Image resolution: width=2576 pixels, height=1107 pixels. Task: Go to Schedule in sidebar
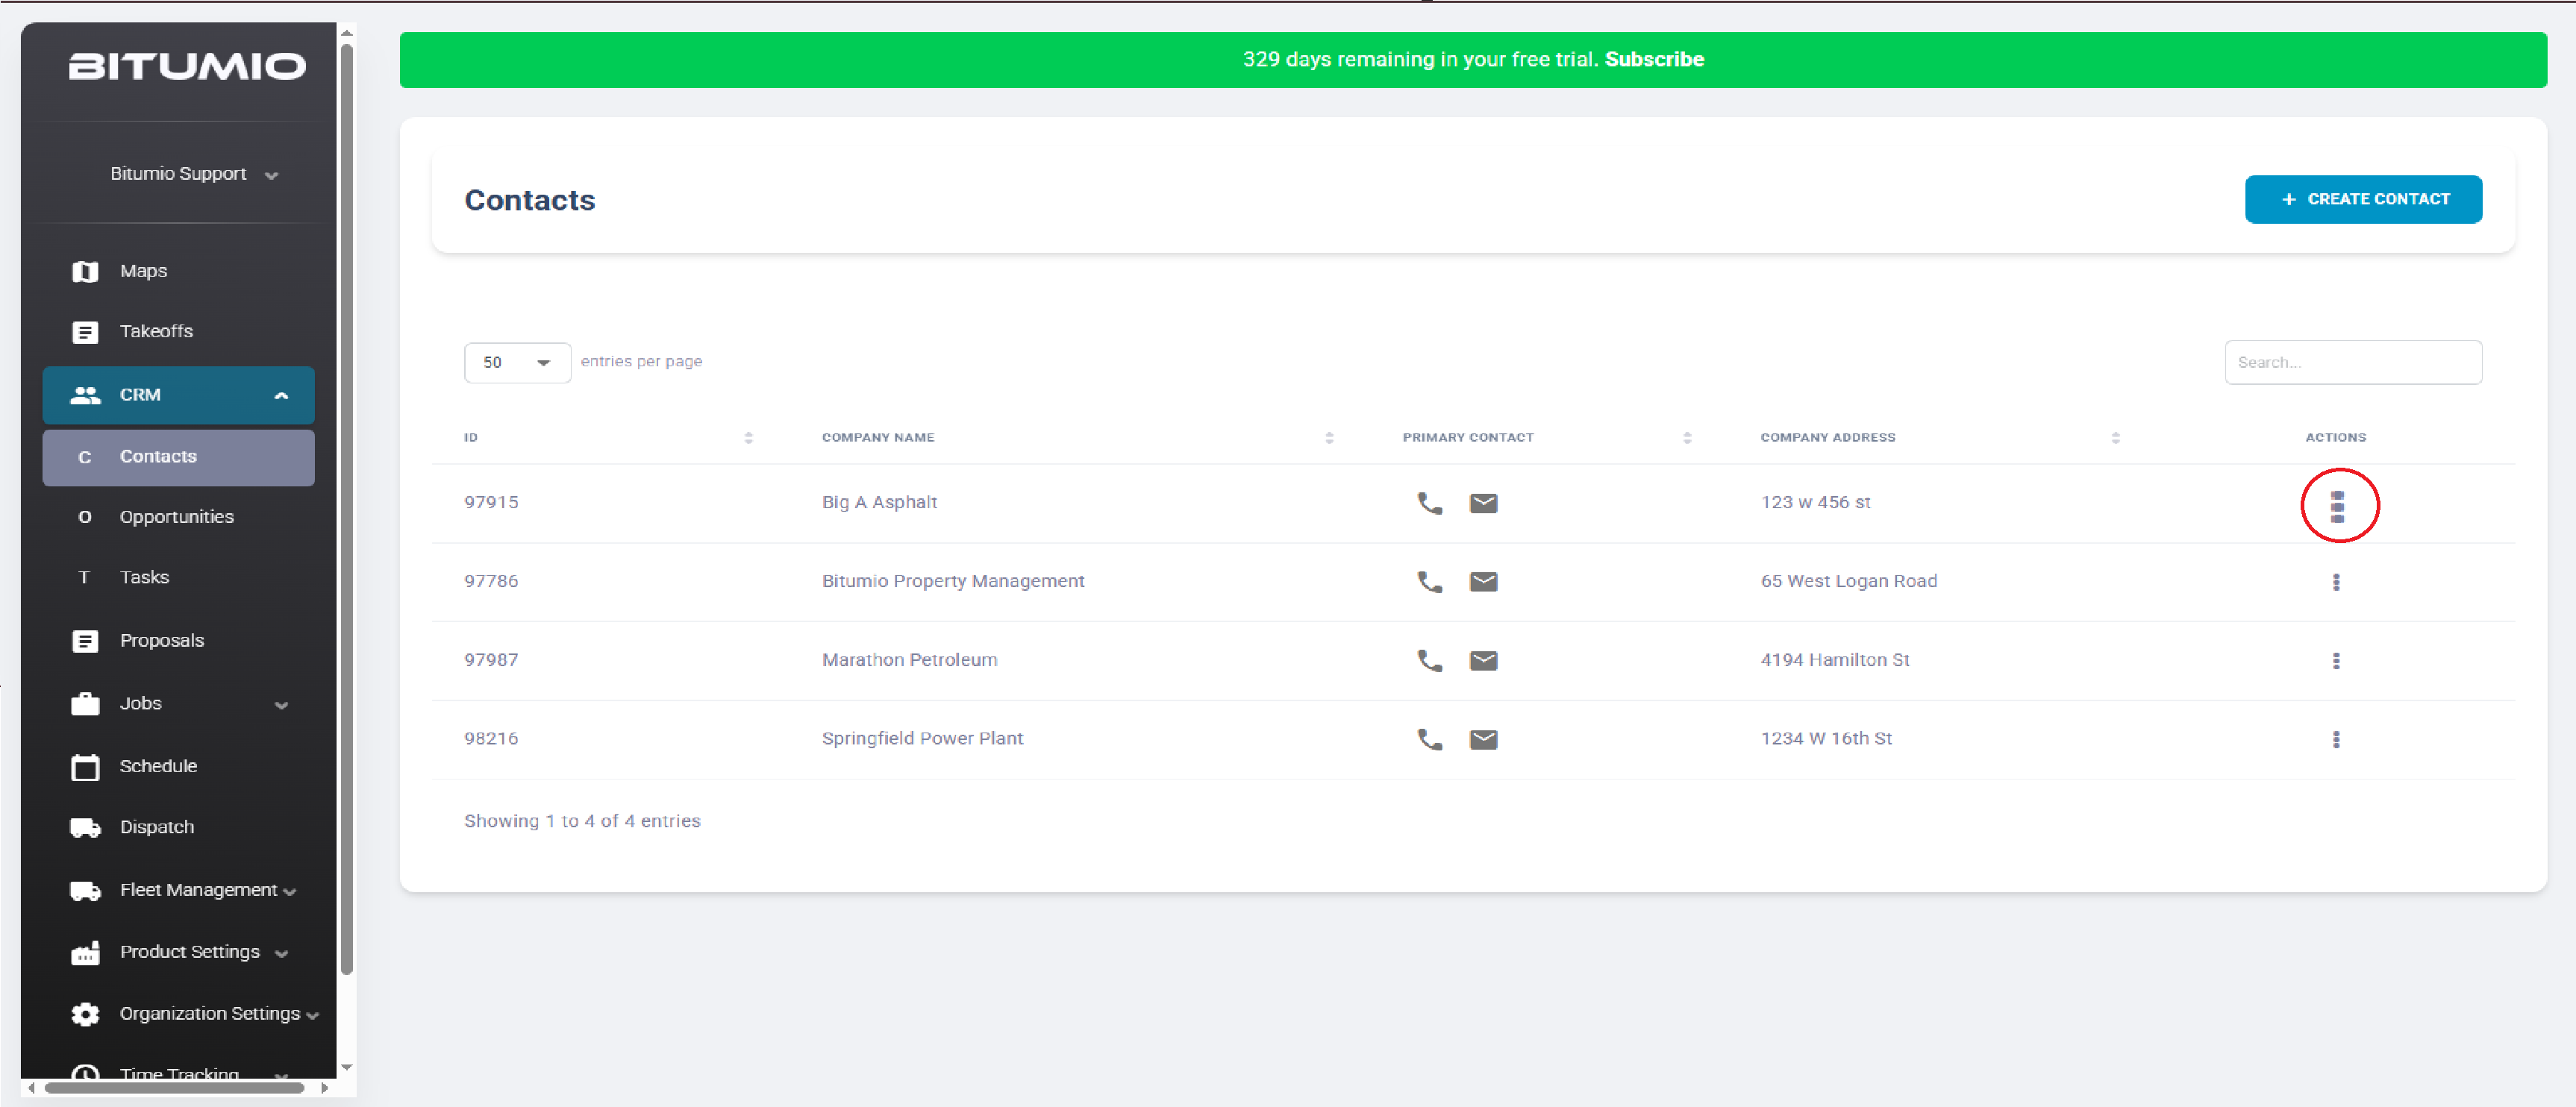pos(158,766)
